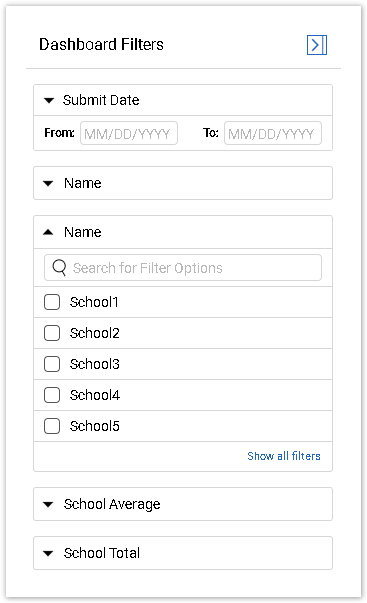Open the Show all filters link
The width and height of the screenshot is (367, 603).
(x=284, y=456)
